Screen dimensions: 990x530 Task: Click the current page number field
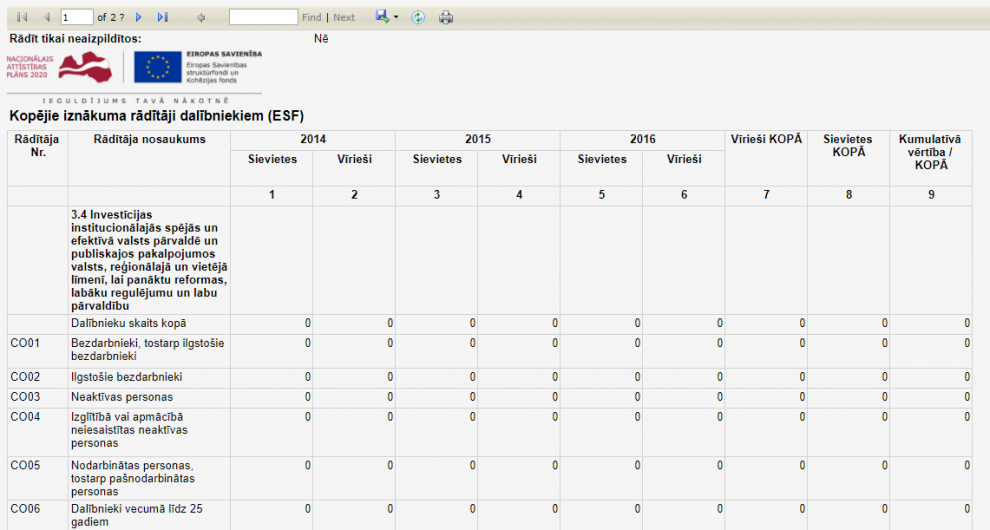(x=76, y=18)
